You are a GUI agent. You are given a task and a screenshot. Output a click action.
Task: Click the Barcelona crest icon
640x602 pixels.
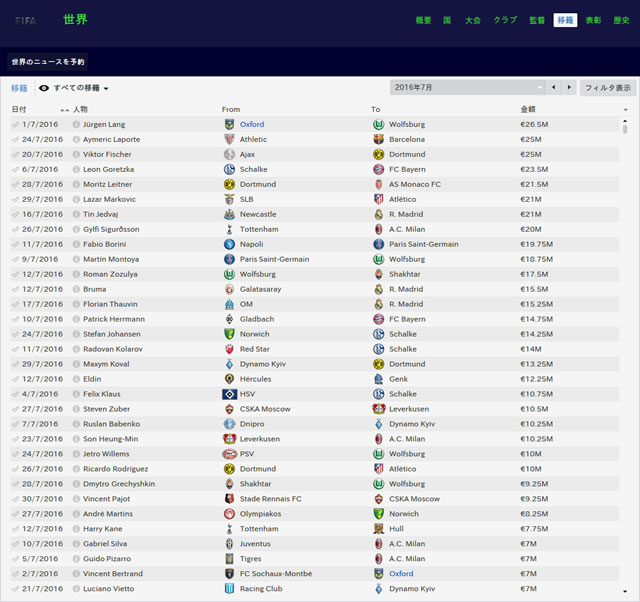[379, 140]
